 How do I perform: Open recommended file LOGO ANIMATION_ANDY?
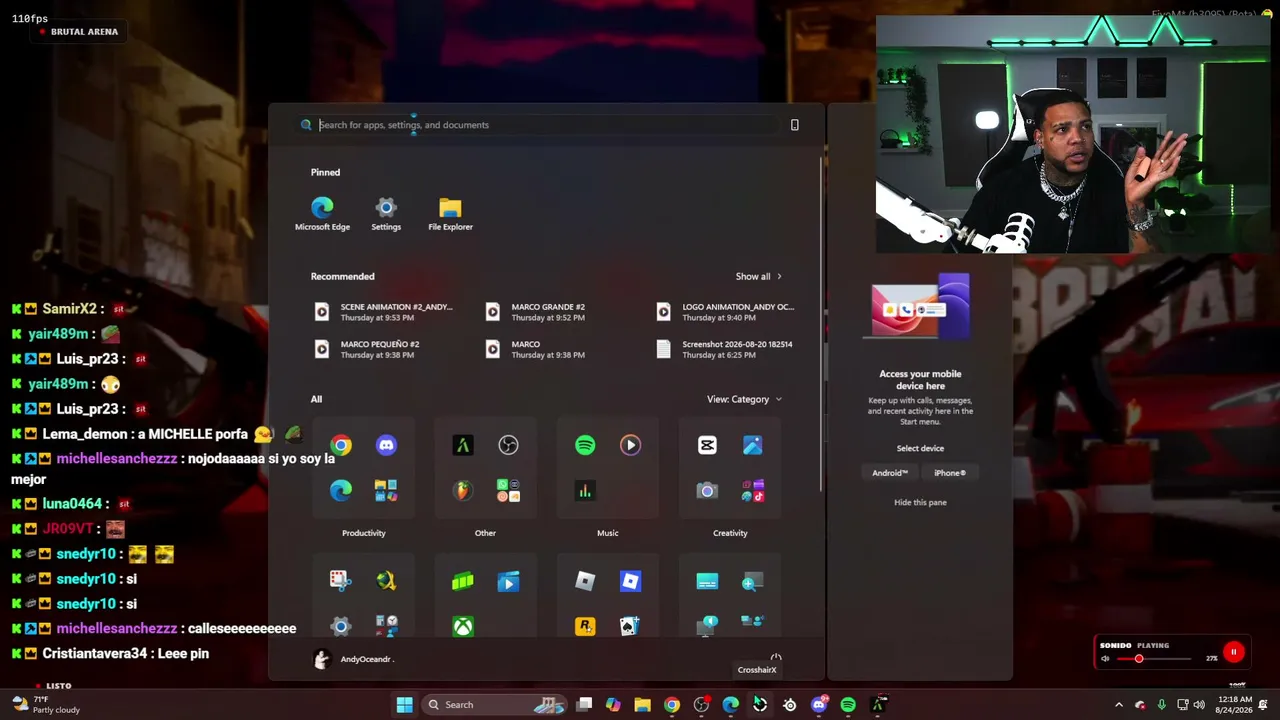(x=725, y=312)
